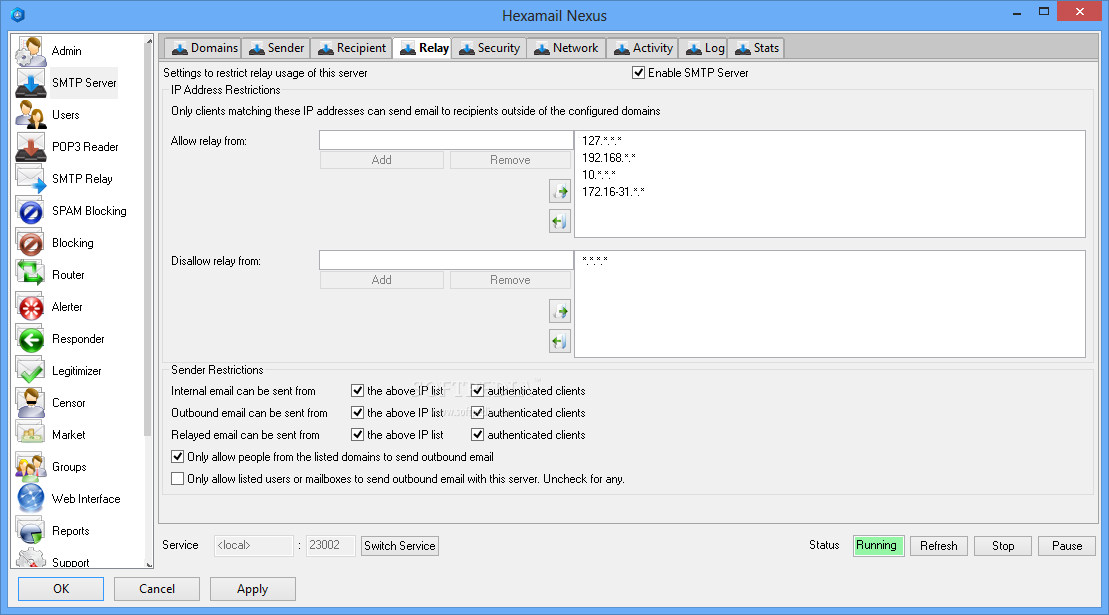This screenshot has width=1109, height=615.
Task: Click import arrow icon beside Allow relay list
Action: pos(560,221)
